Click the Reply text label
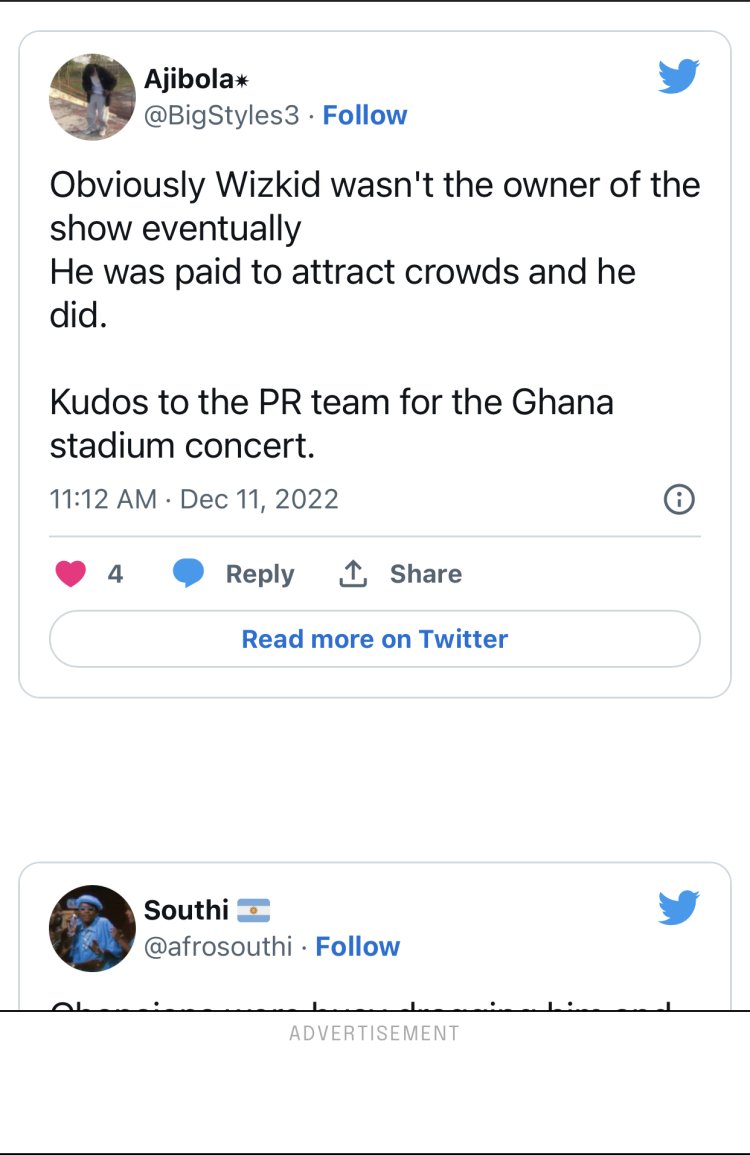 pyautogui.click(x=260, y=574)
